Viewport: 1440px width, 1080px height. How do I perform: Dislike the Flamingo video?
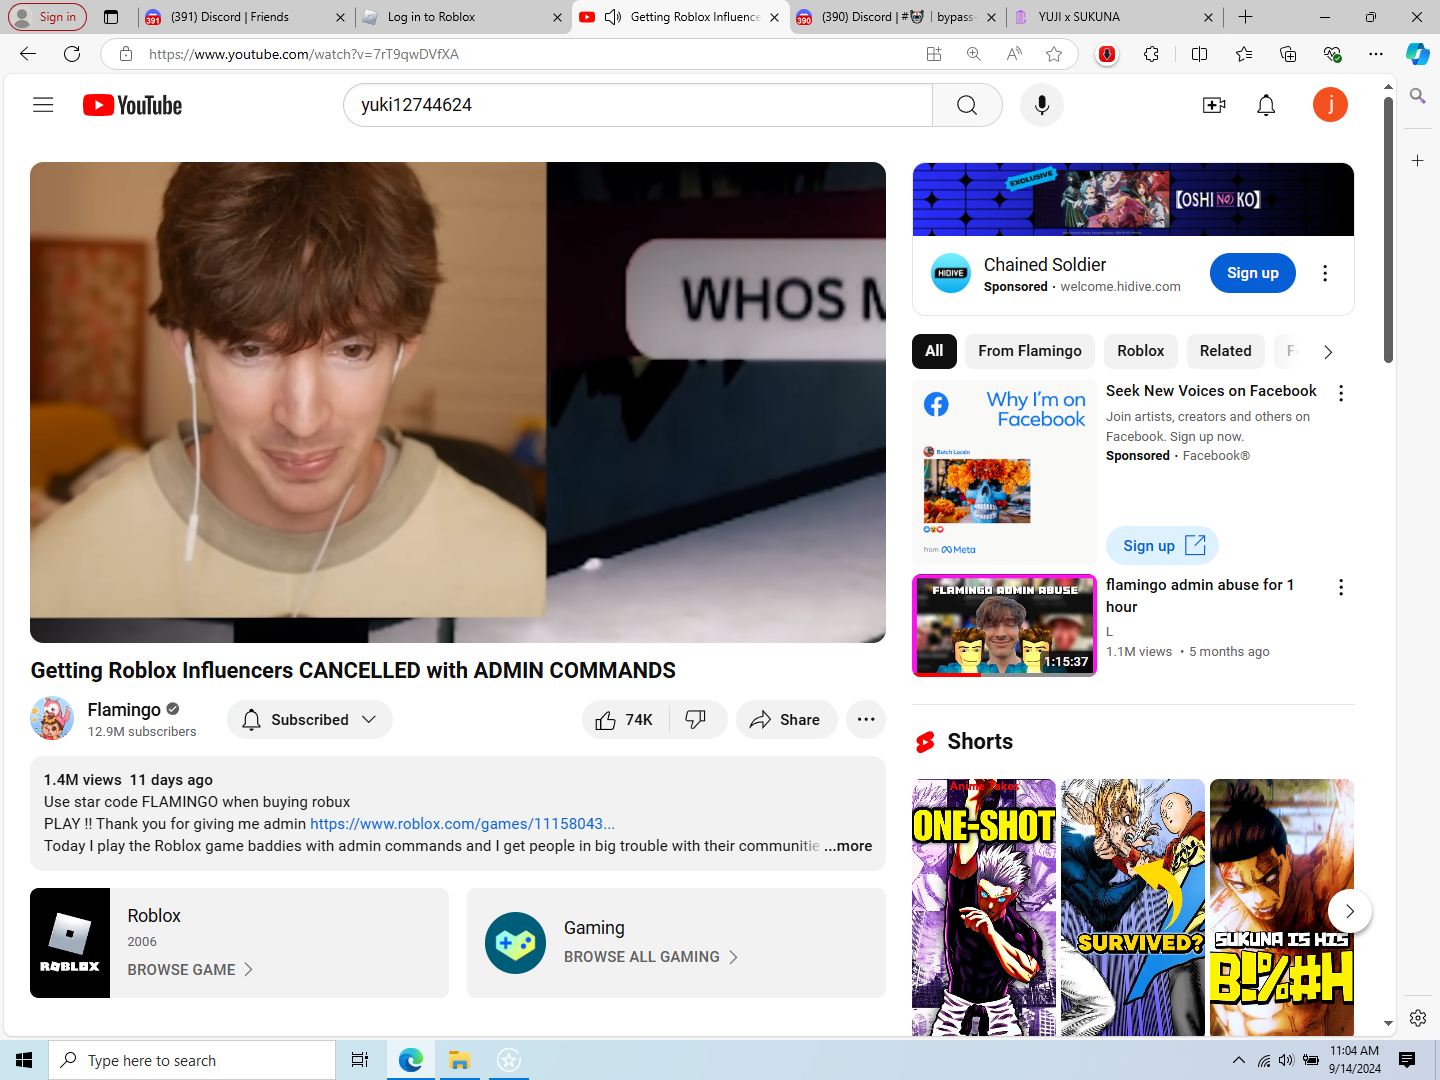click(696, 720)
